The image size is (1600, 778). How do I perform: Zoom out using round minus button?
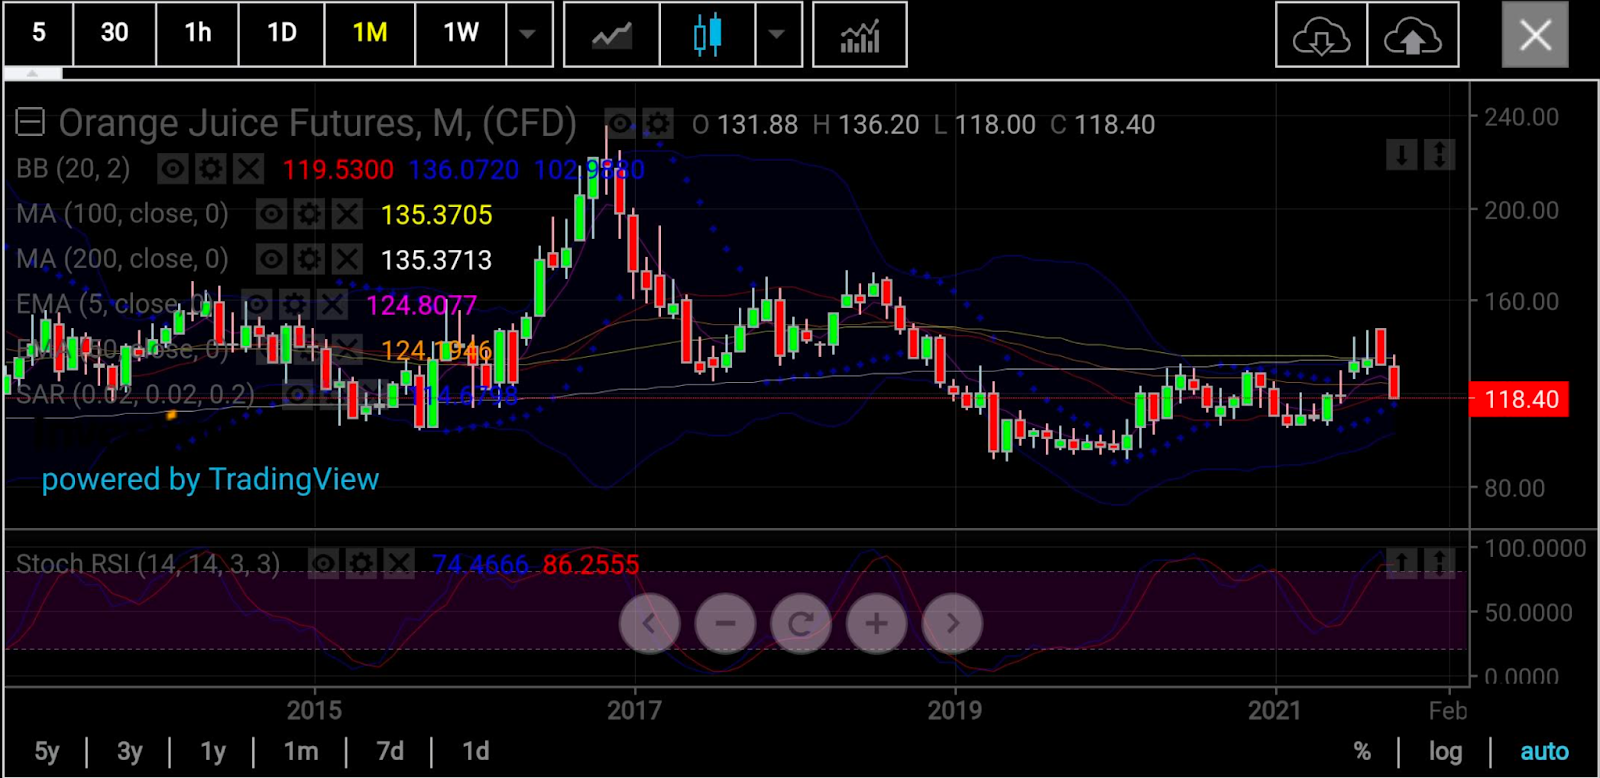click(x=725, y=623)
